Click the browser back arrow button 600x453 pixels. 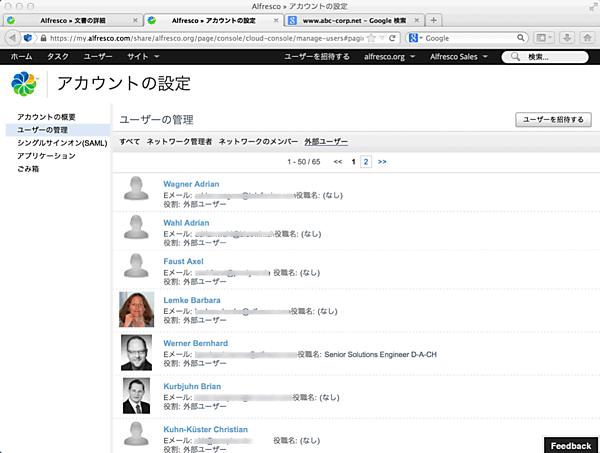tap(14, 38)
